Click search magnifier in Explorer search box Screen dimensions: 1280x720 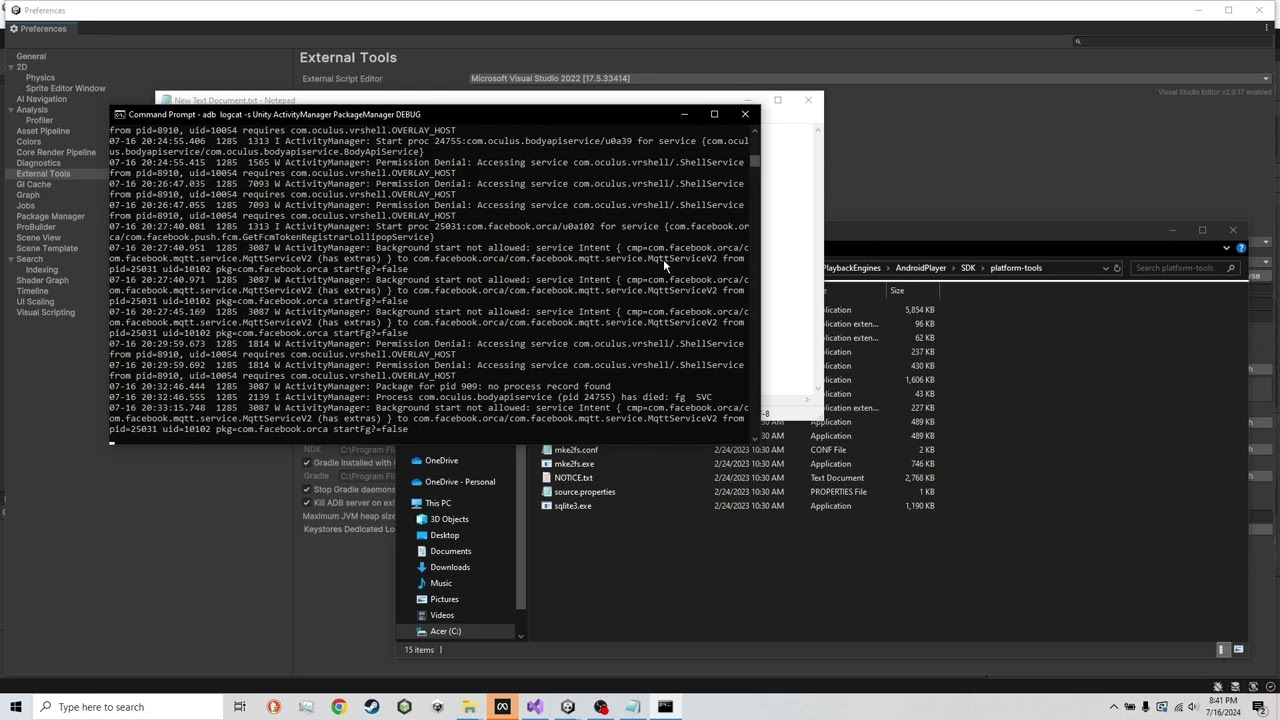point(1231,268)
